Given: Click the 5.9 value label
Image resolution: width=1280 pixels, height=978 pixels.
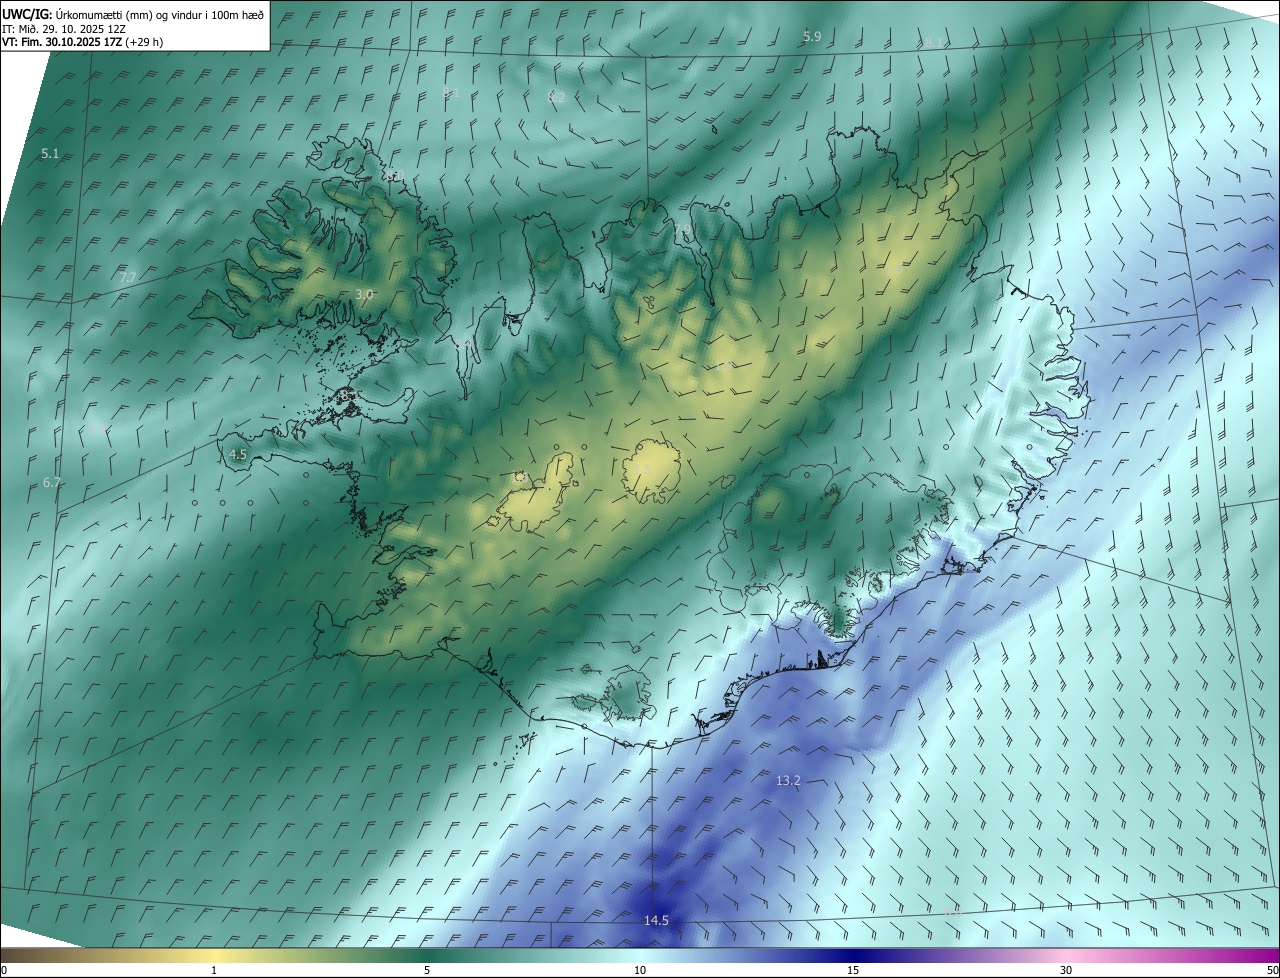Looking at the screenshot, I should pyautogui.click(x=812, y=36).
